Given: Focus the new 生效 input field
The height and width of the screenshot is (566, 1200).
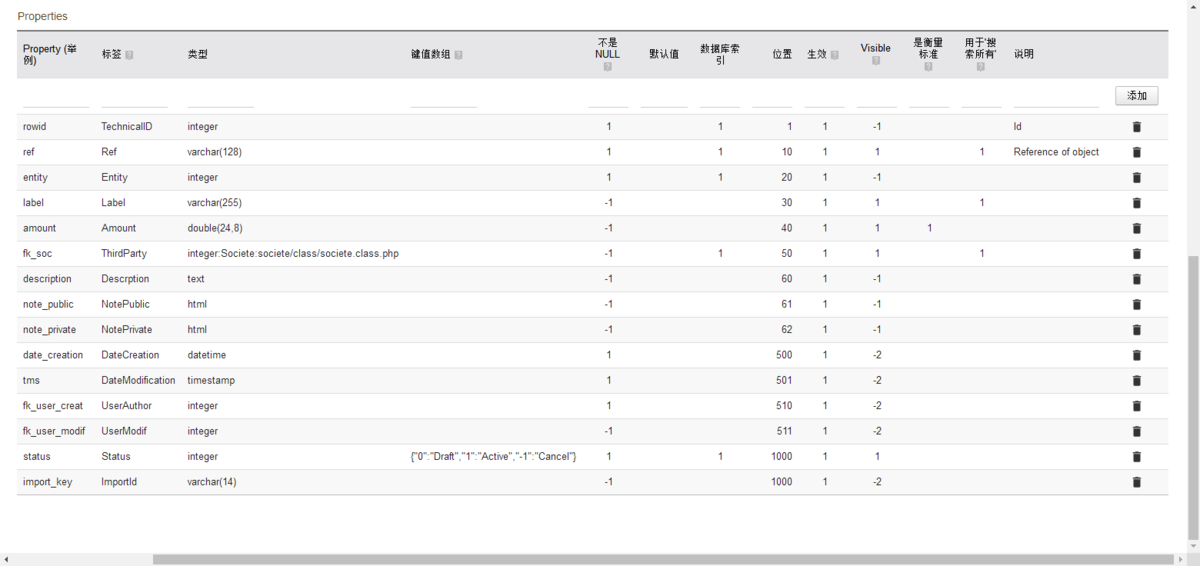Looking at the screenshot, I should [x=825, y=98].
